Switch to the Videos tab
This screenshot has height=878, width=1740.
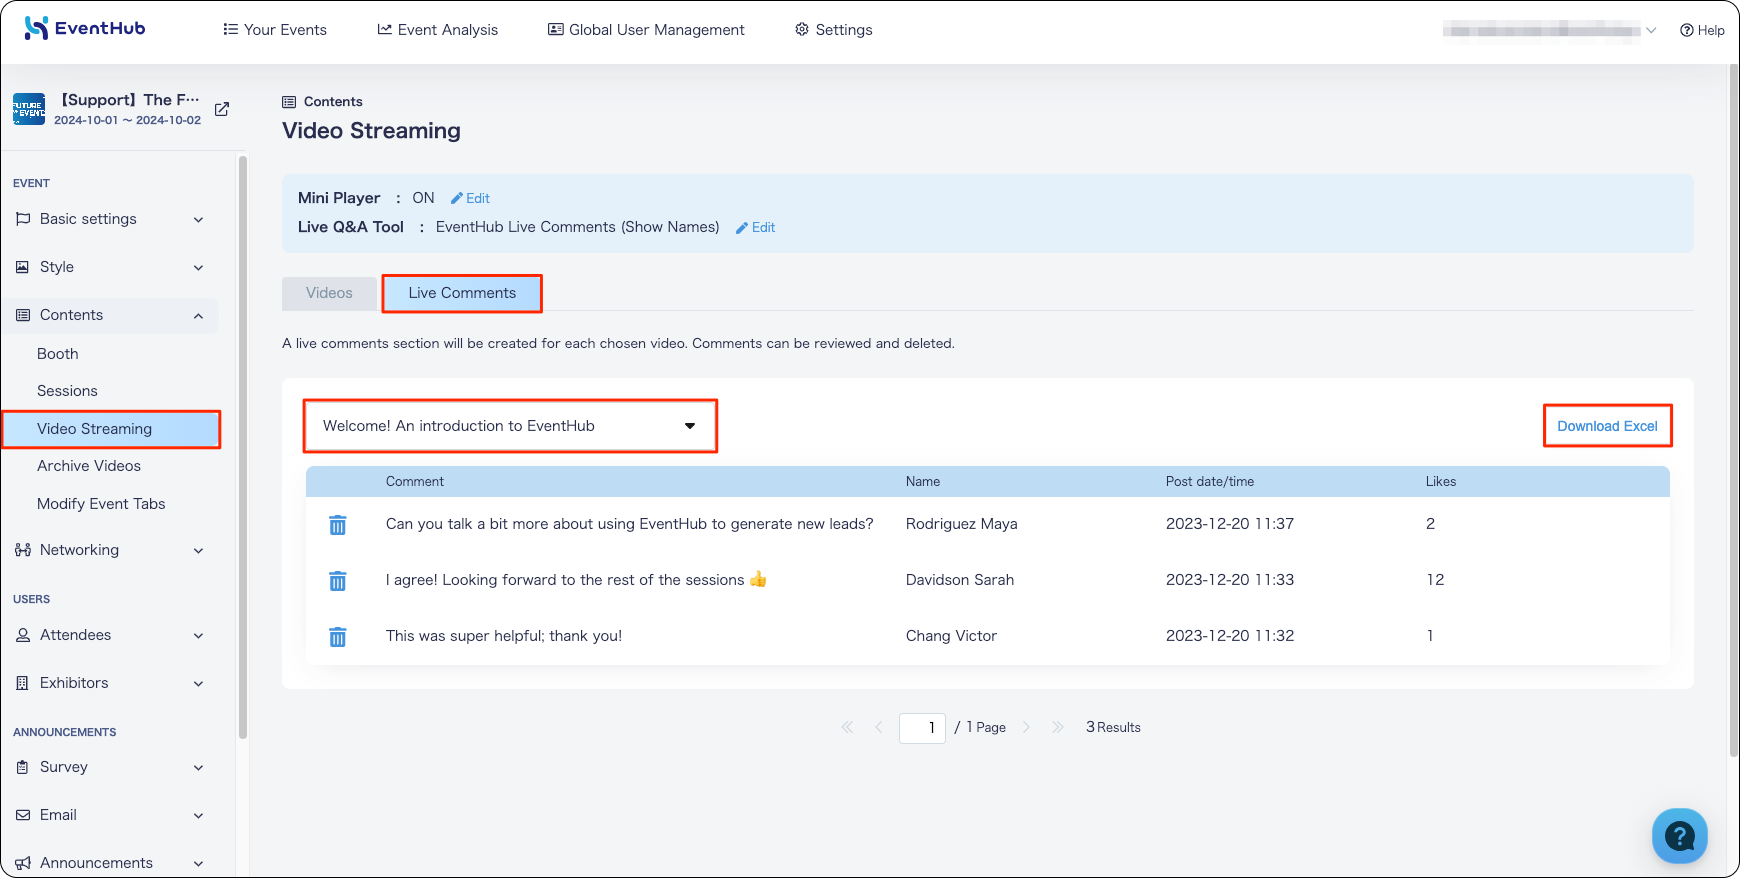(329, 293)
